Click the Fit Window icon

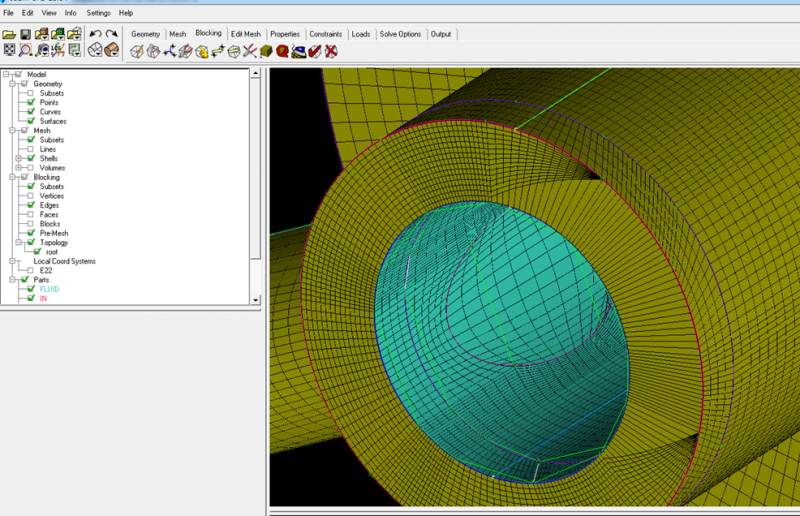9,50
